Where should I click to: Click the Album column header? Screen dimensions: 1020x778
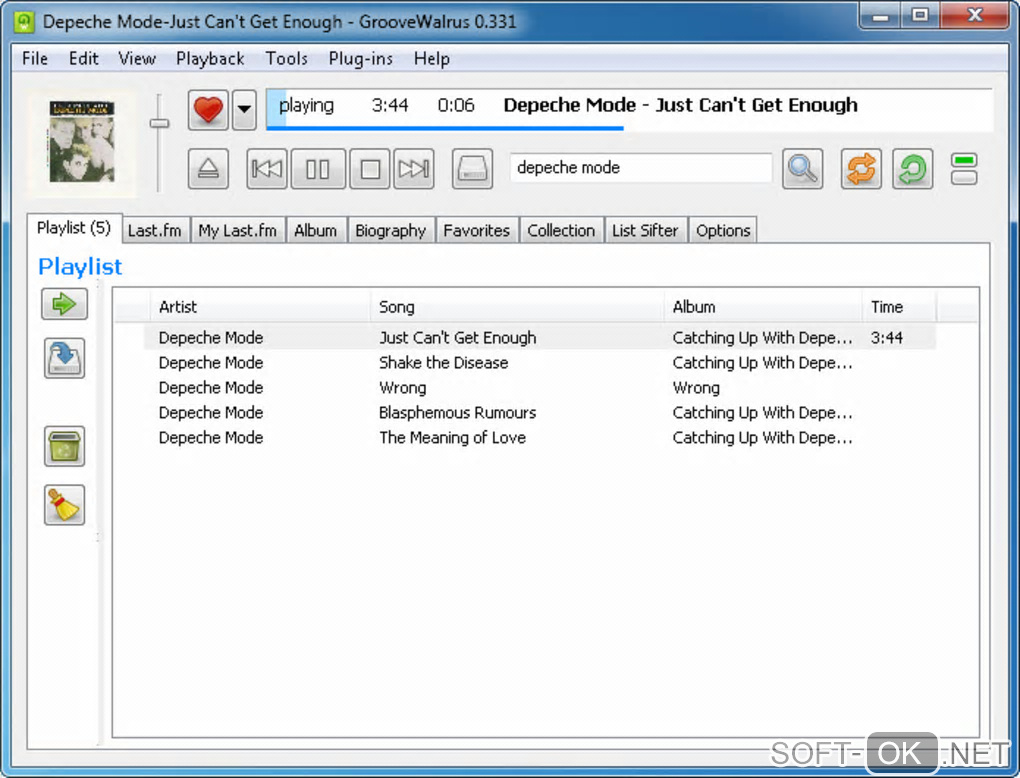point(764,306)
